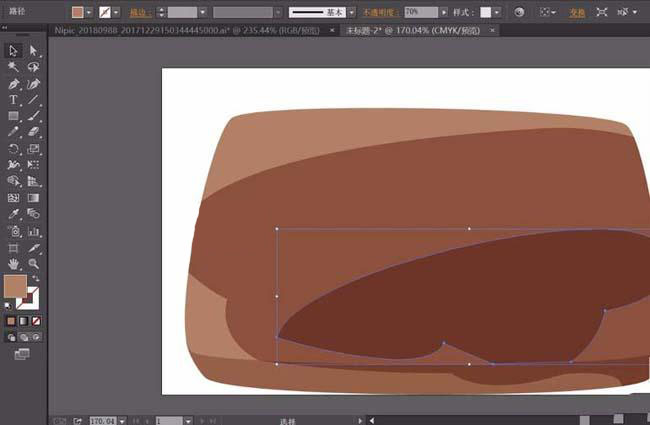Screen dimensions: 650x425
Task: Switch to the 未标题-2 document tab
Action: click(409, 30)
